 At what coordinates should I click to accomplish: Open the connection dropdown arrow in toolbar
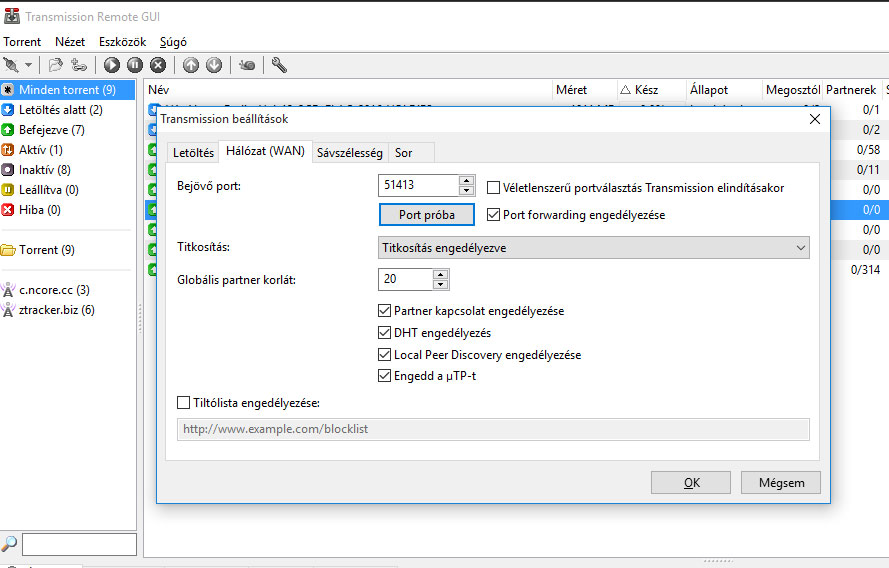tap(28, 65)
